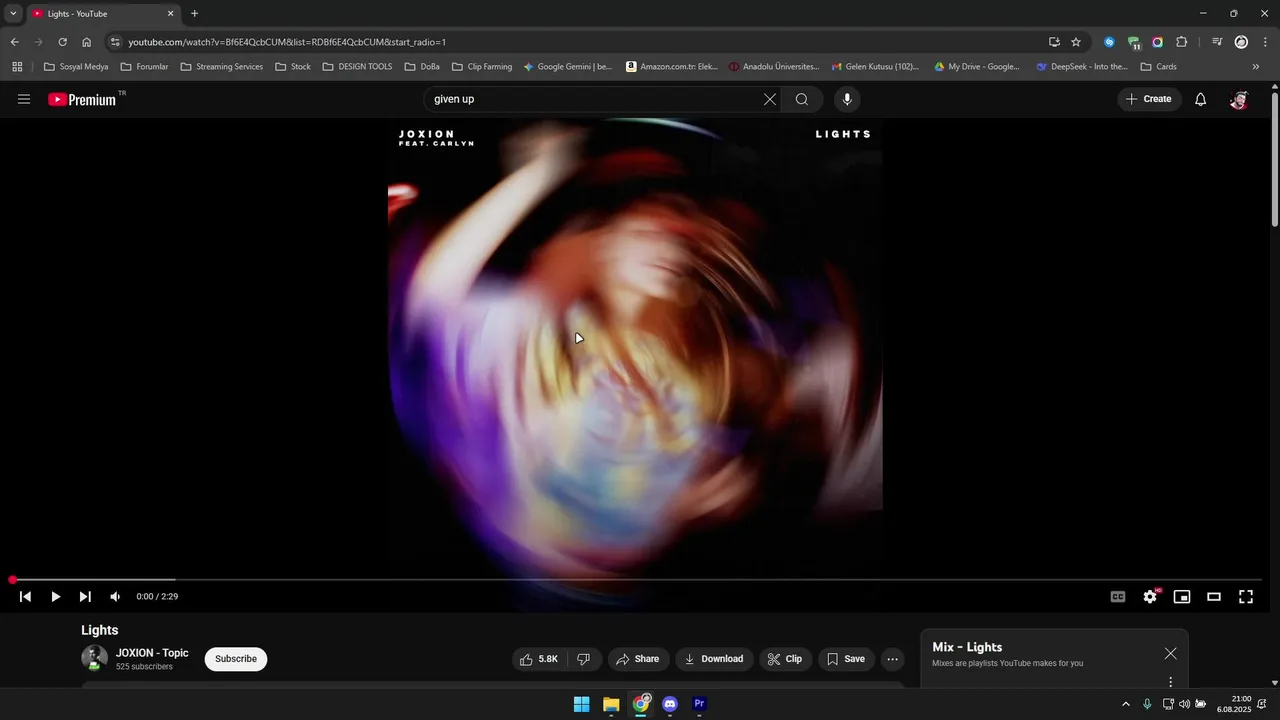Open player settings gear
Screen dimensions: 1280x720
click(1150, 597)
